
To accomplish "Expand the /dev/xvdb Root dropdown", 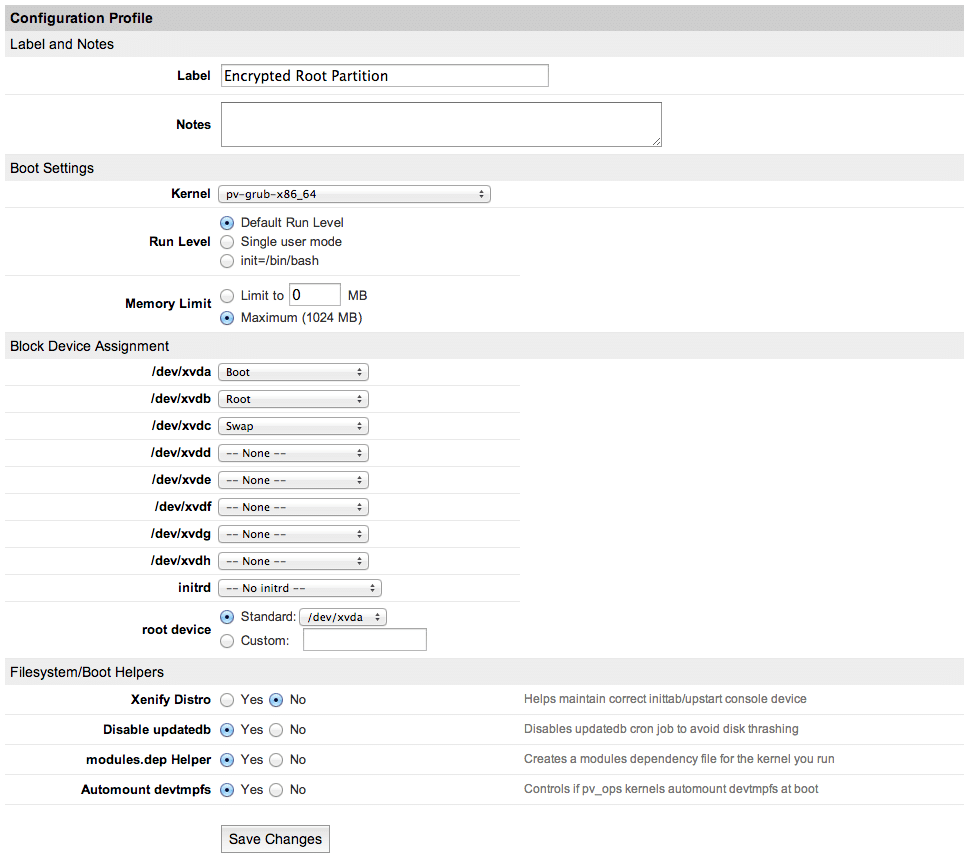I will point(293,399).
